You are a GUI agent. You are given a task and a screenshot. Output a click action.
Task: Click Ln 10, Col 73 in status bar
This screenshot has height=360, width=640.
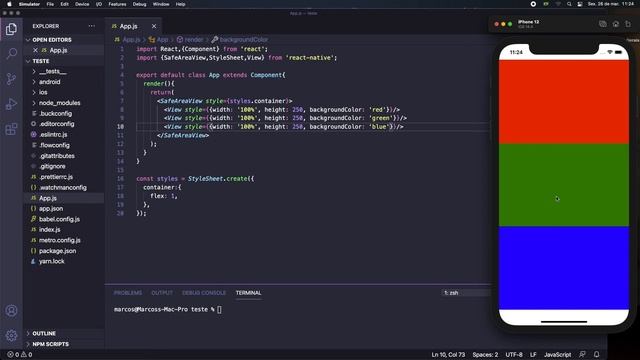pos(448,354)
